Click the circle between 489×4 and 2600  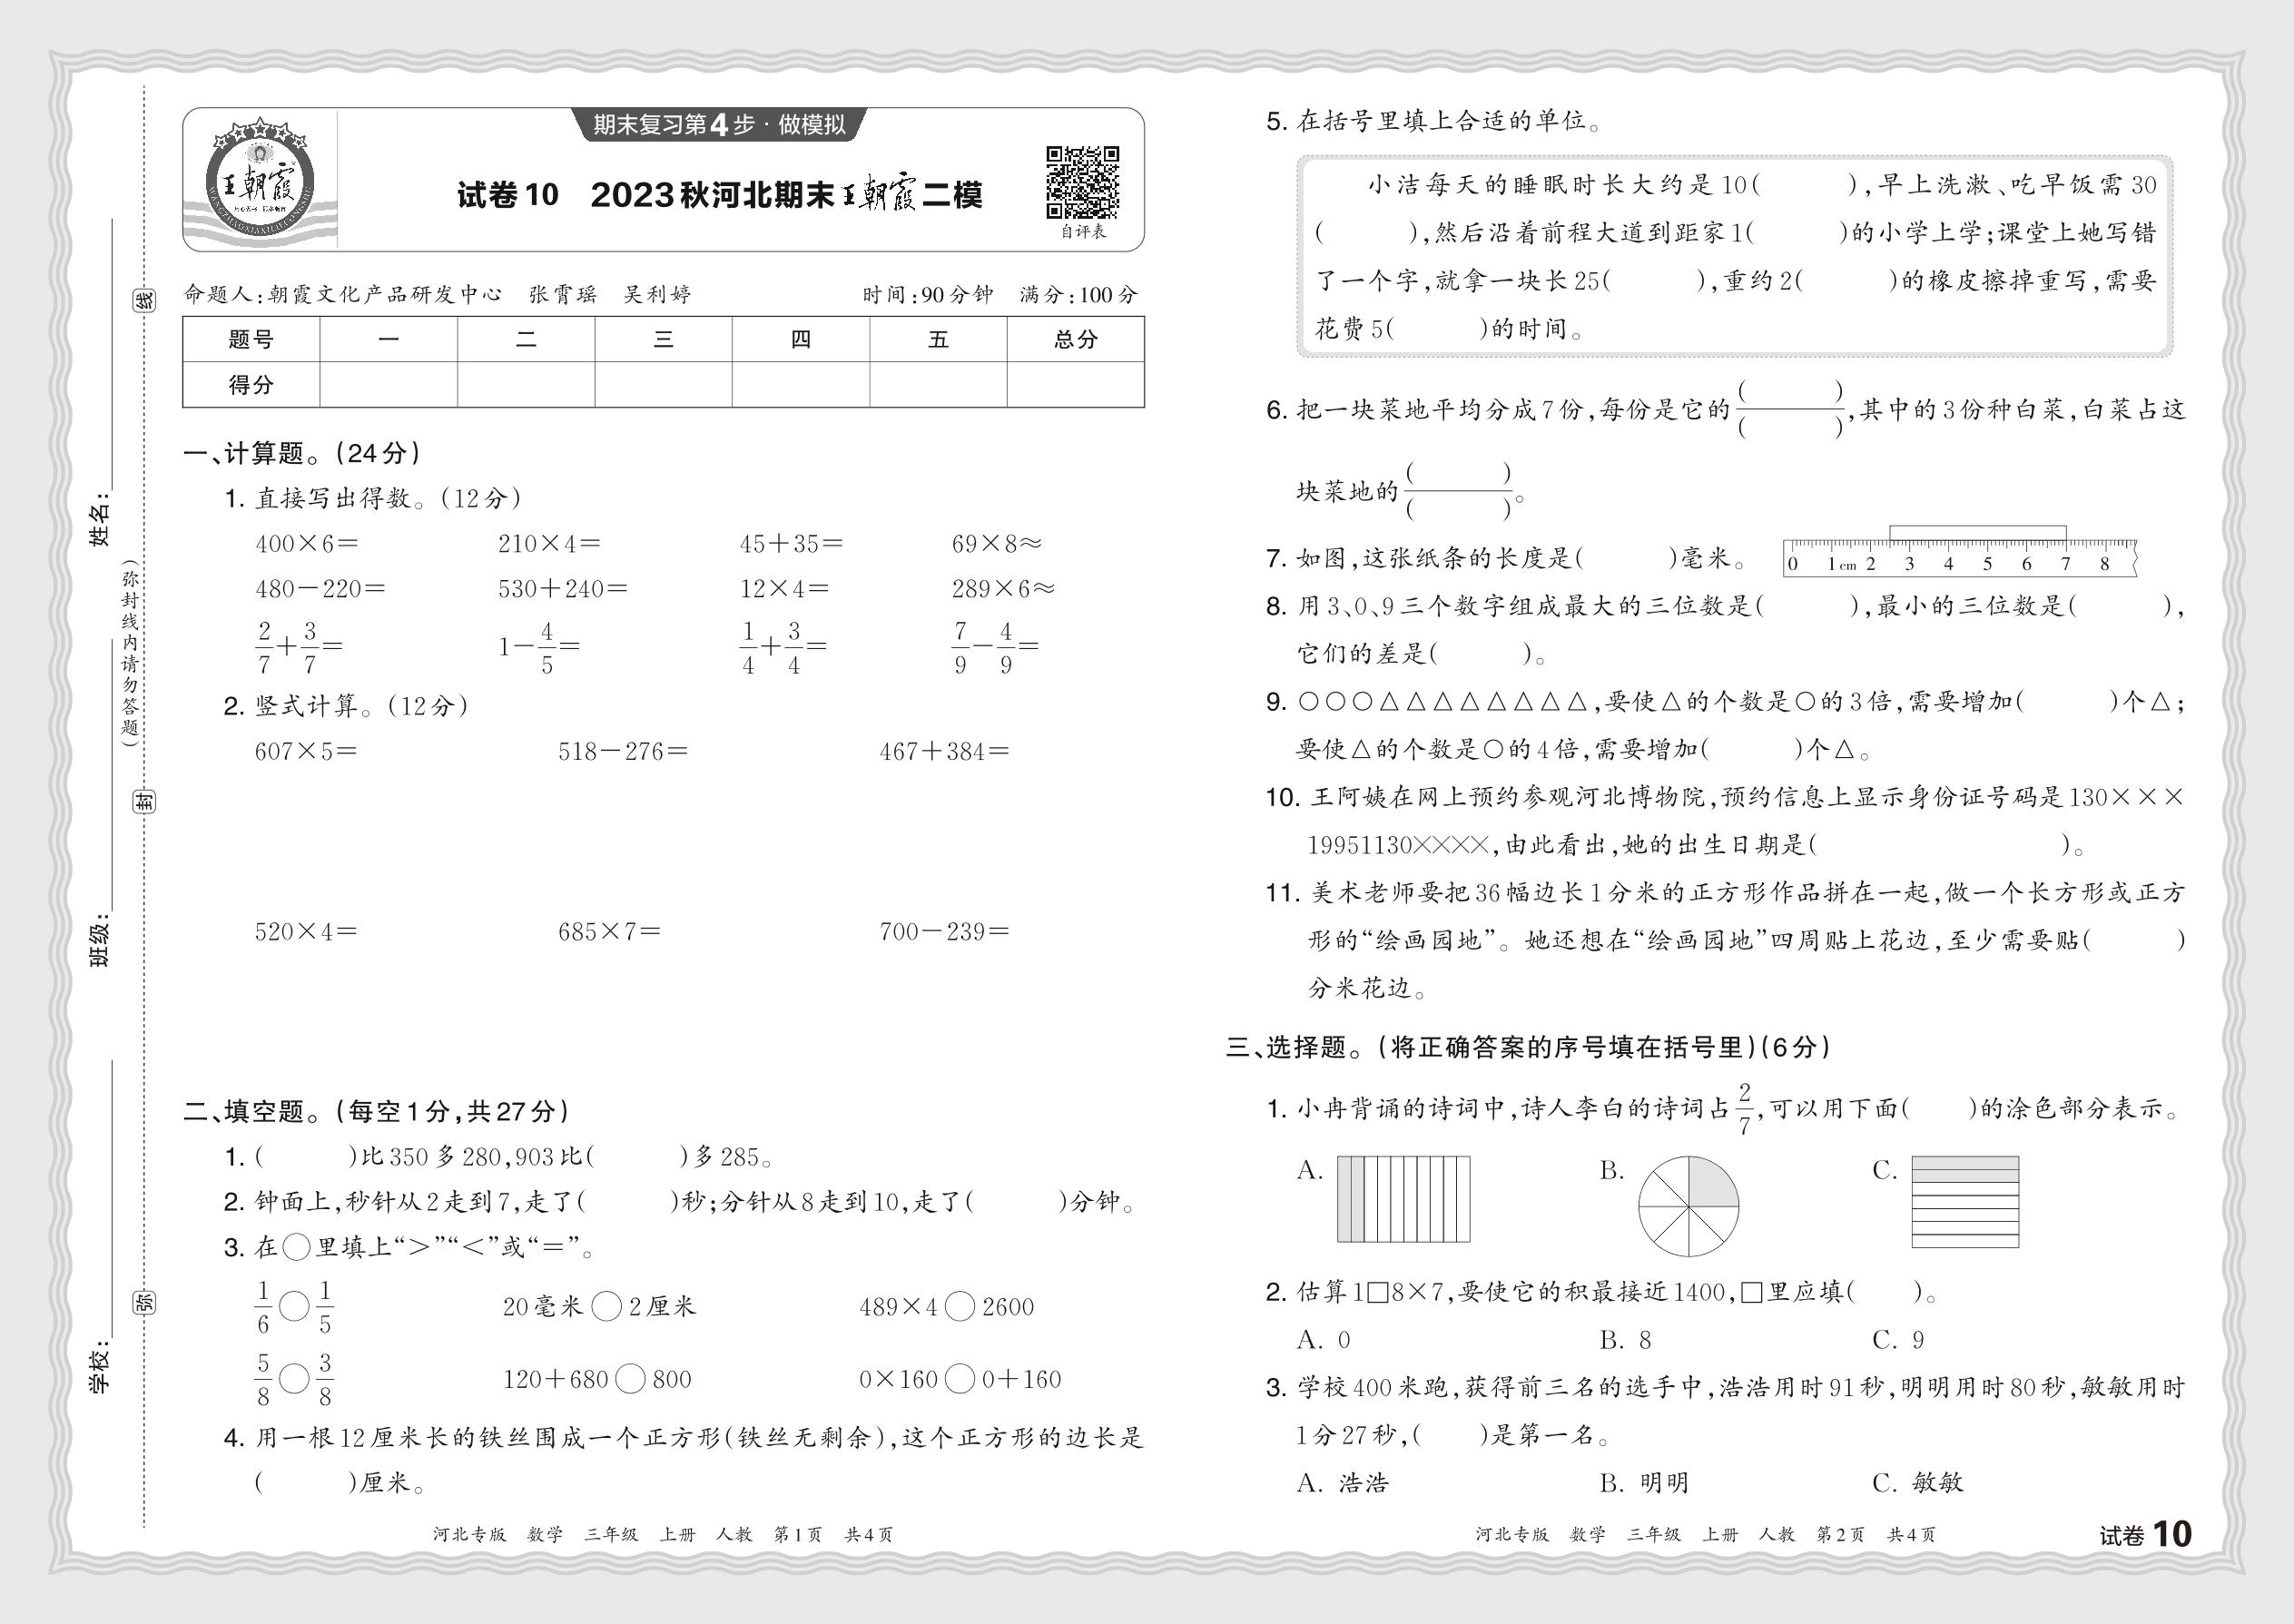click(959, 1306)
